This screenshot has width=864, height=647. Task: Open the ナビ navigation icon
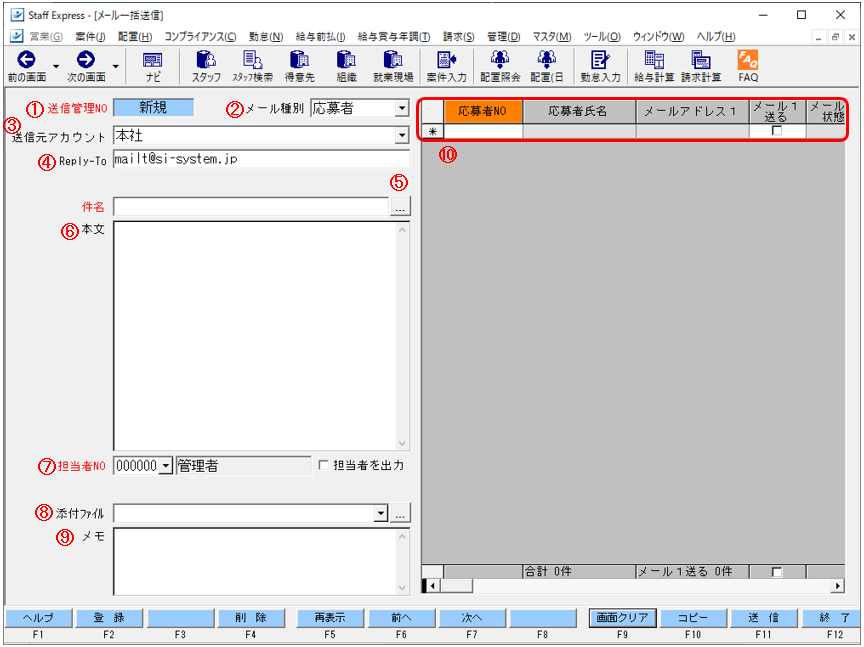coord(153,60)
